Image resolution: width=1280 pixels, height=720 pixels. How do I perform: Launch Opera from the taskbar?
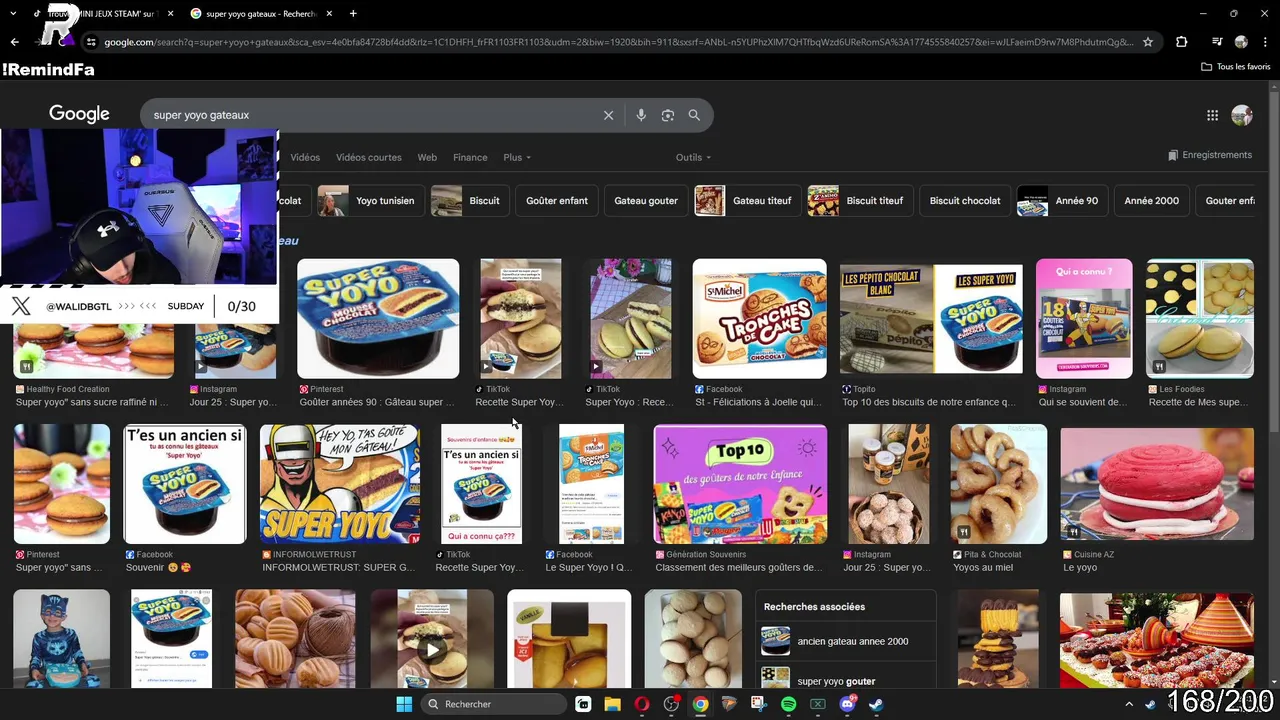(642, 704)
